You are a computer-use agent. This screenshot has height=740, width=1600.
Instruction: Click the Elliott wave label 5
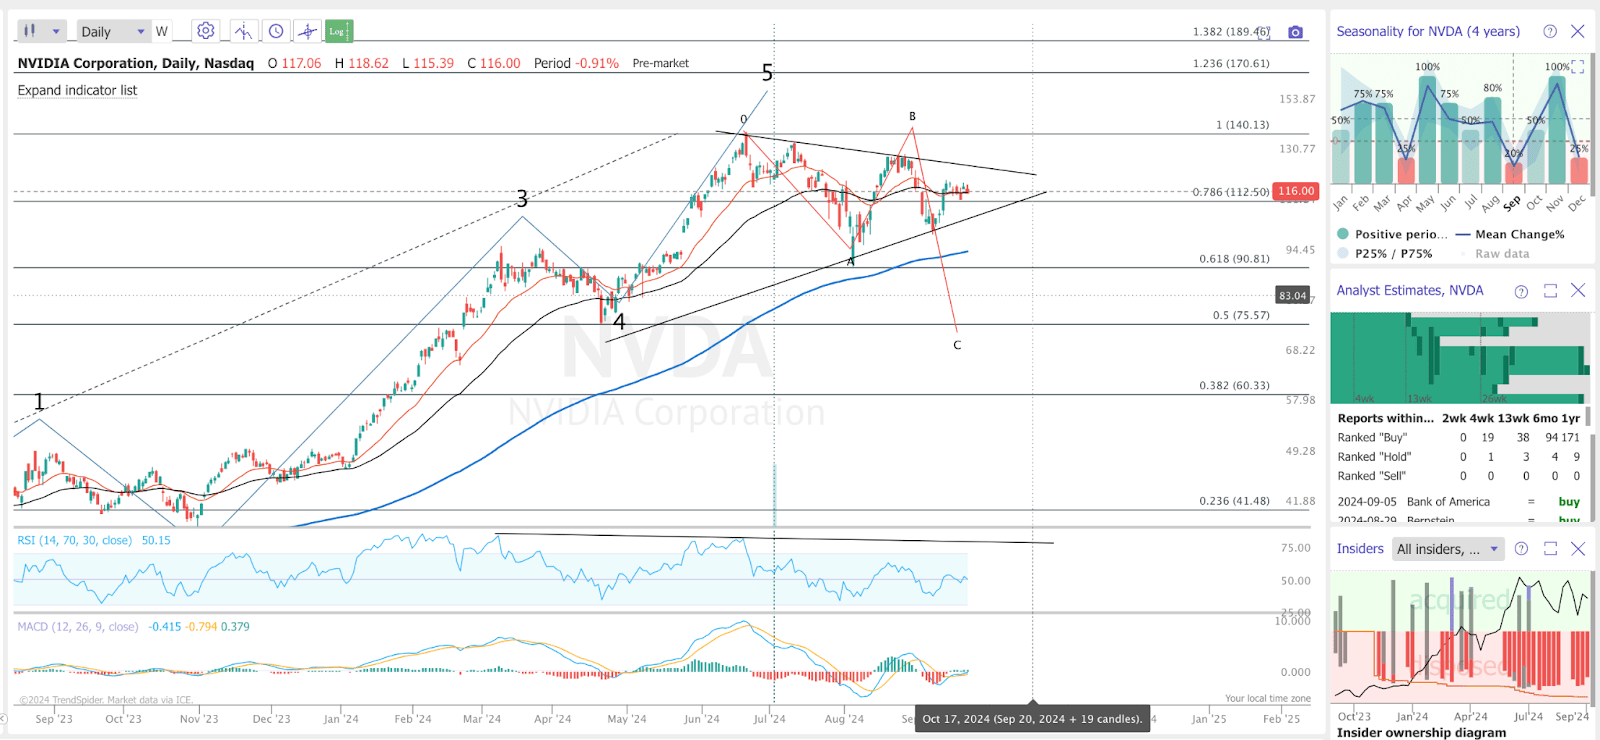click(767, 72)
